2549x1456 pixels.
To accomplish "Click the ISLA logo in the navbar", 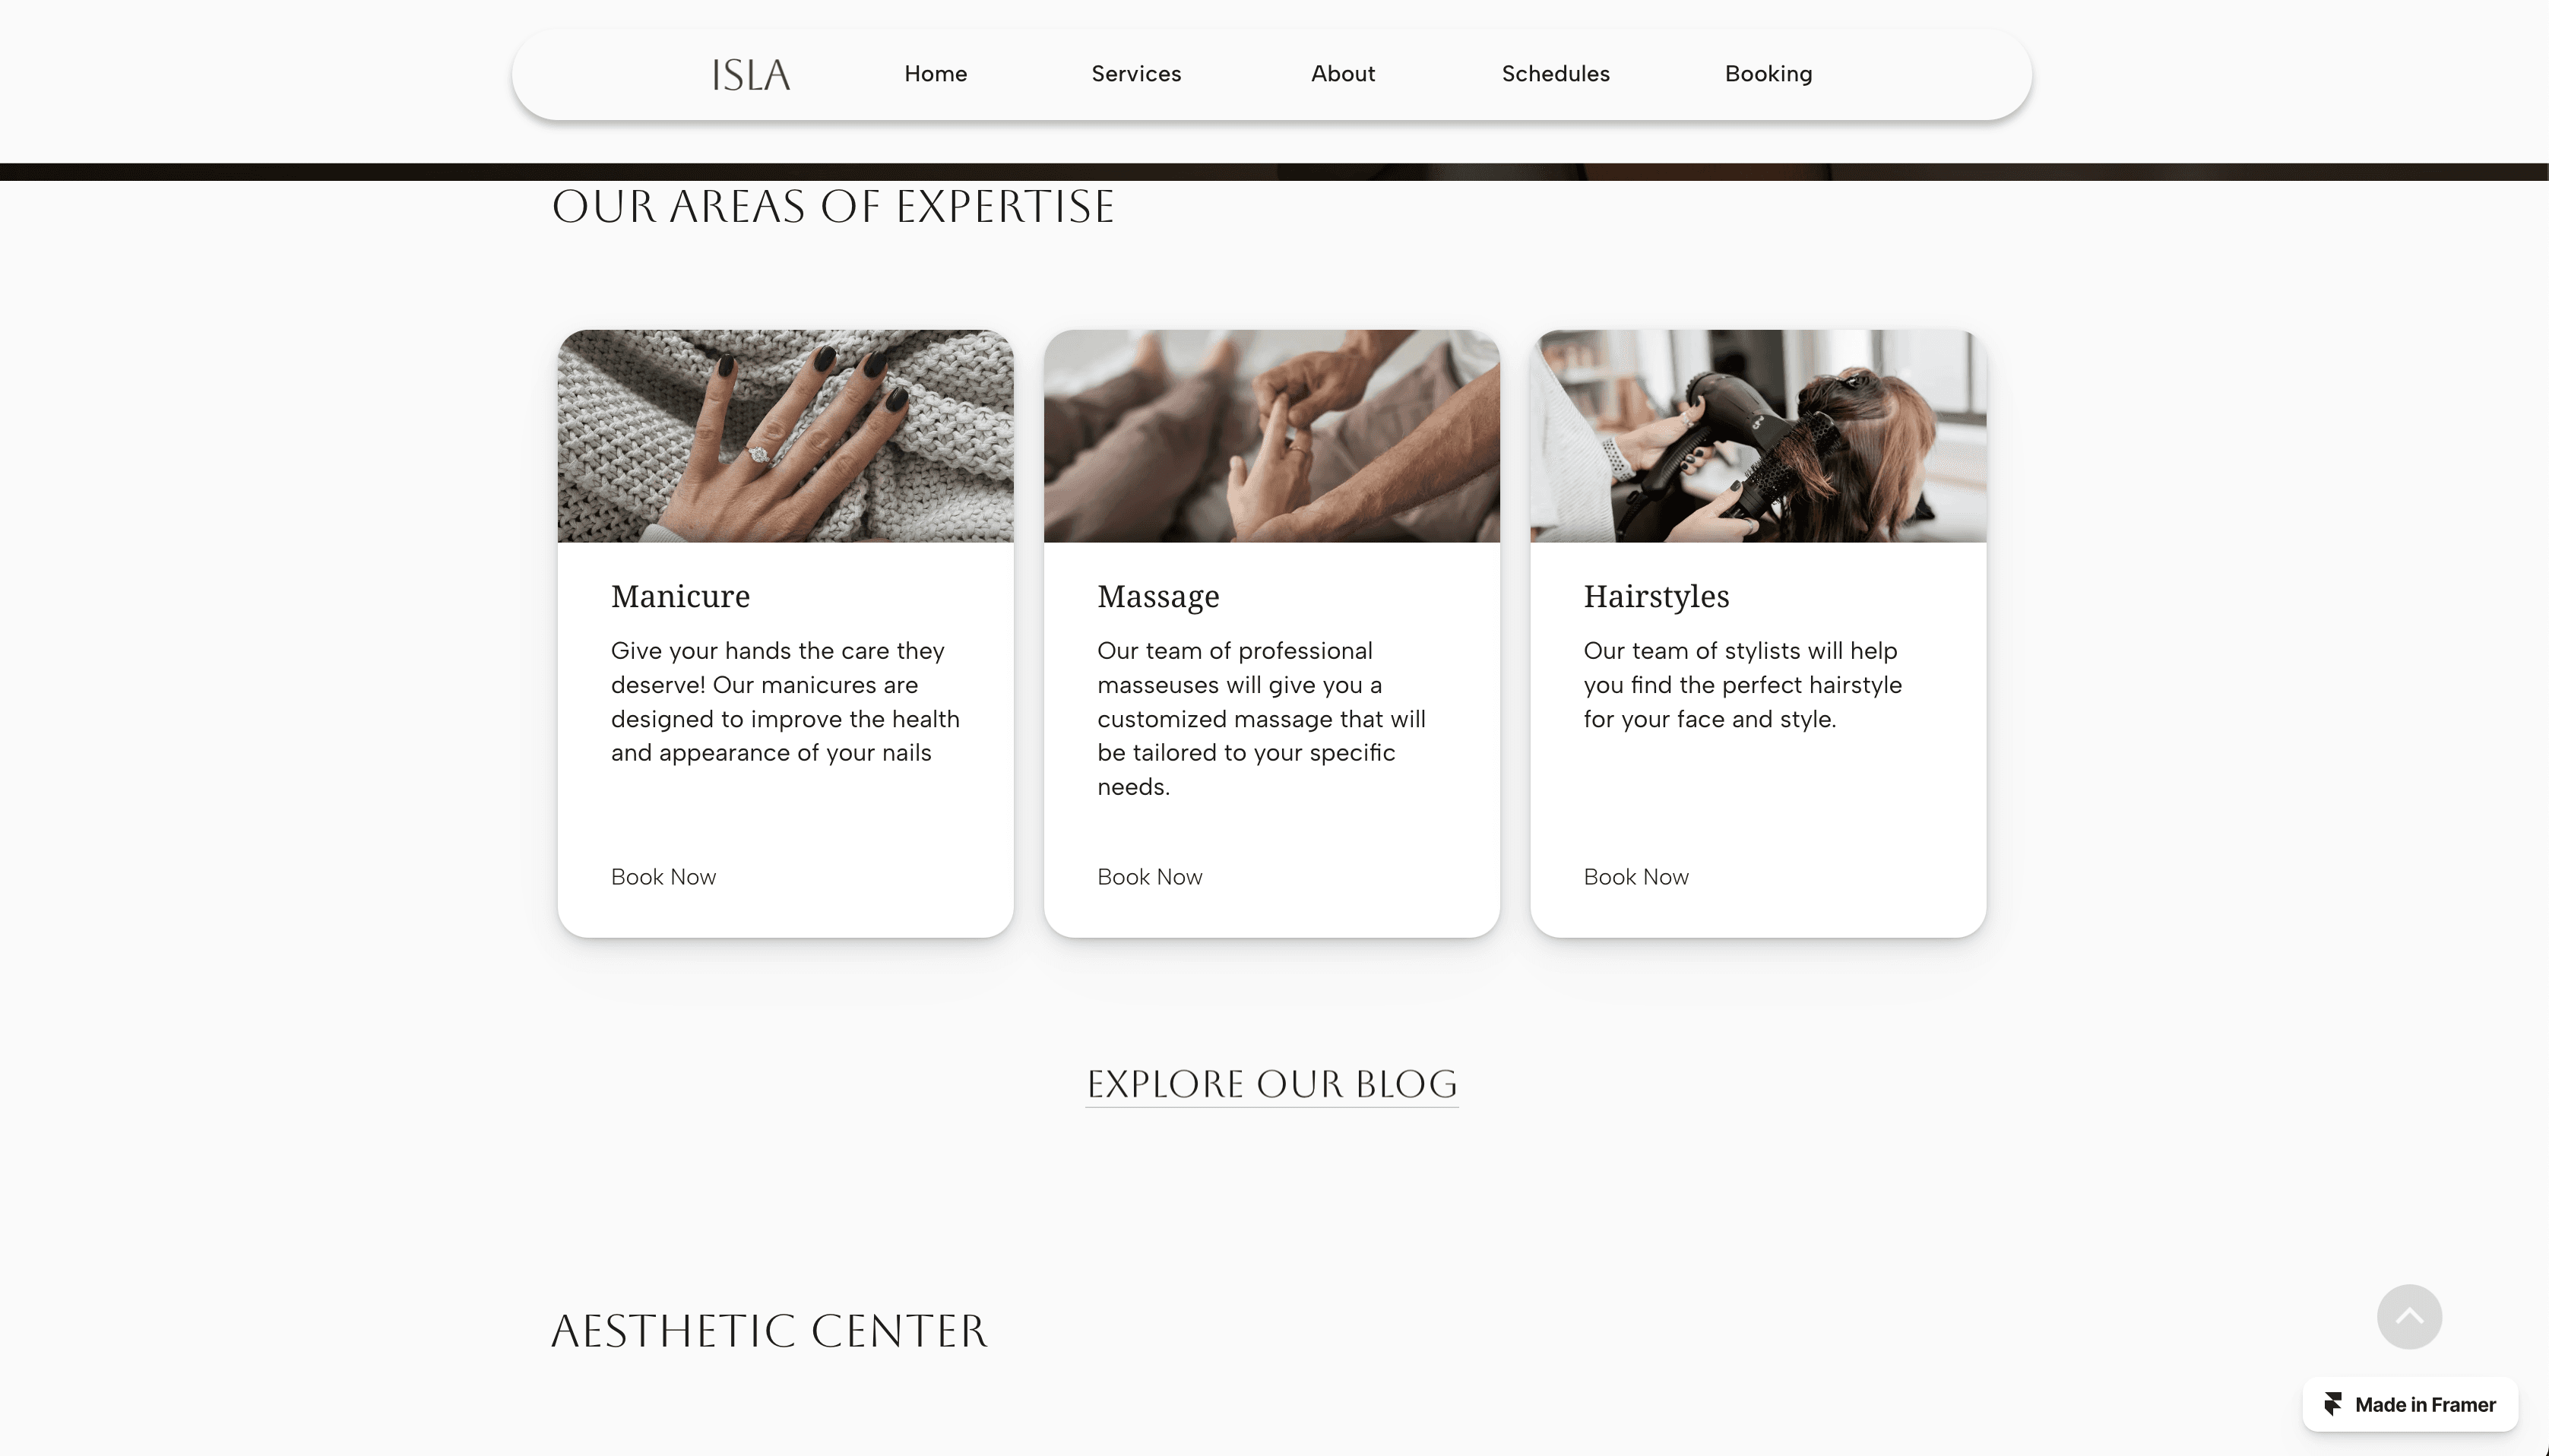I will coord(750,75).
